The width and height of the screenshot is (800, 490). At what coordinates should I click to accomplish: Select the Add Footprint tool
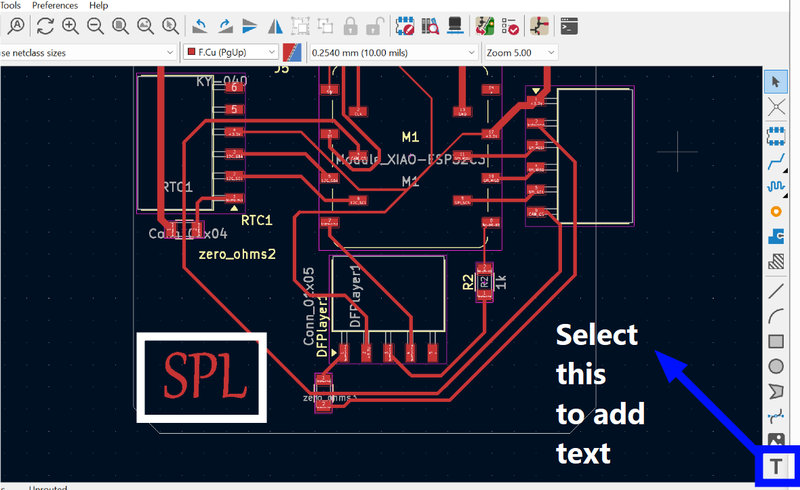click(x=776, y=136)
